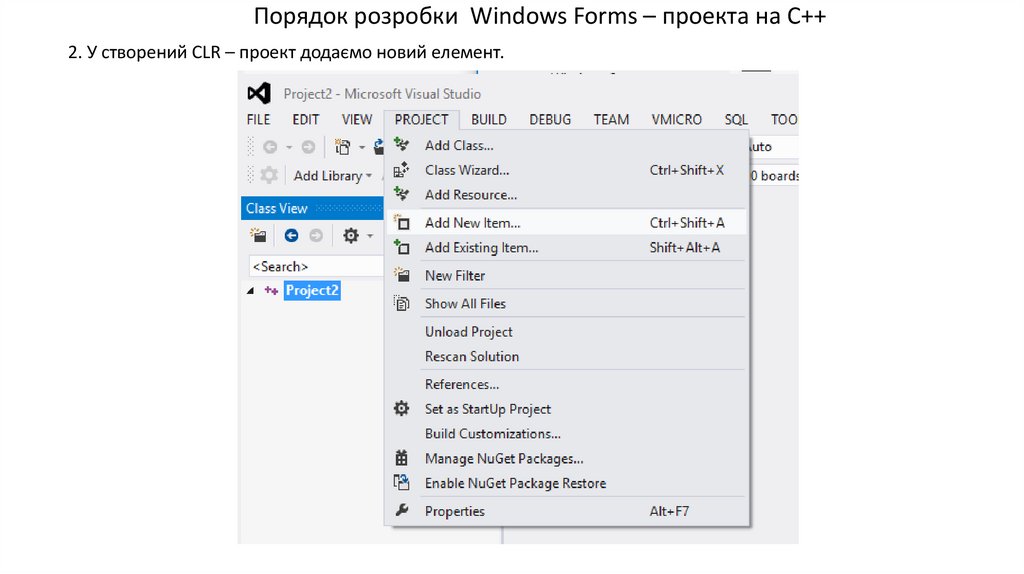The image size is (1024, 574).
Task: Open the New Project dropdown arrow
Action: (x=362, y=148)
